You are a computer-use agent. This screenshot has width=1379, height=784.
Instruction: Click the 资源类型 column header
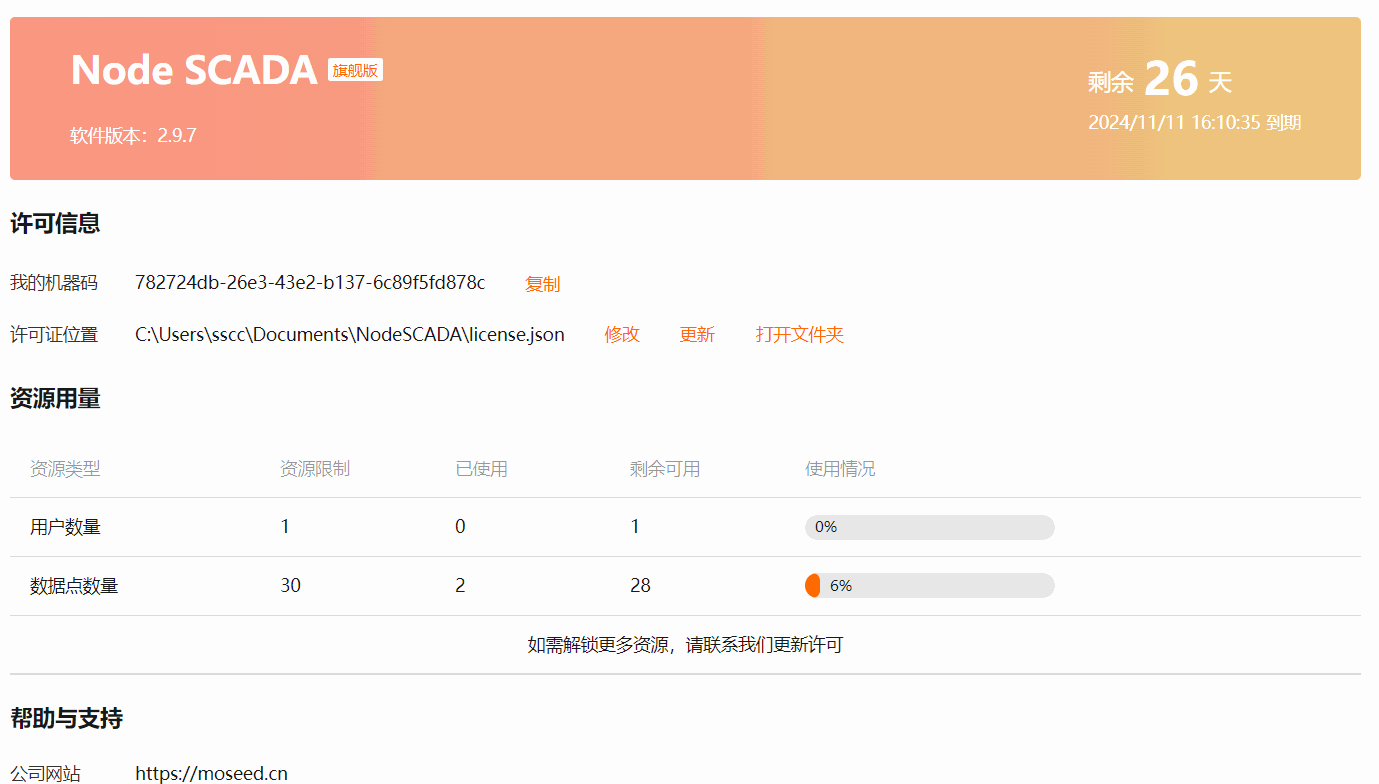pos(65,469)
